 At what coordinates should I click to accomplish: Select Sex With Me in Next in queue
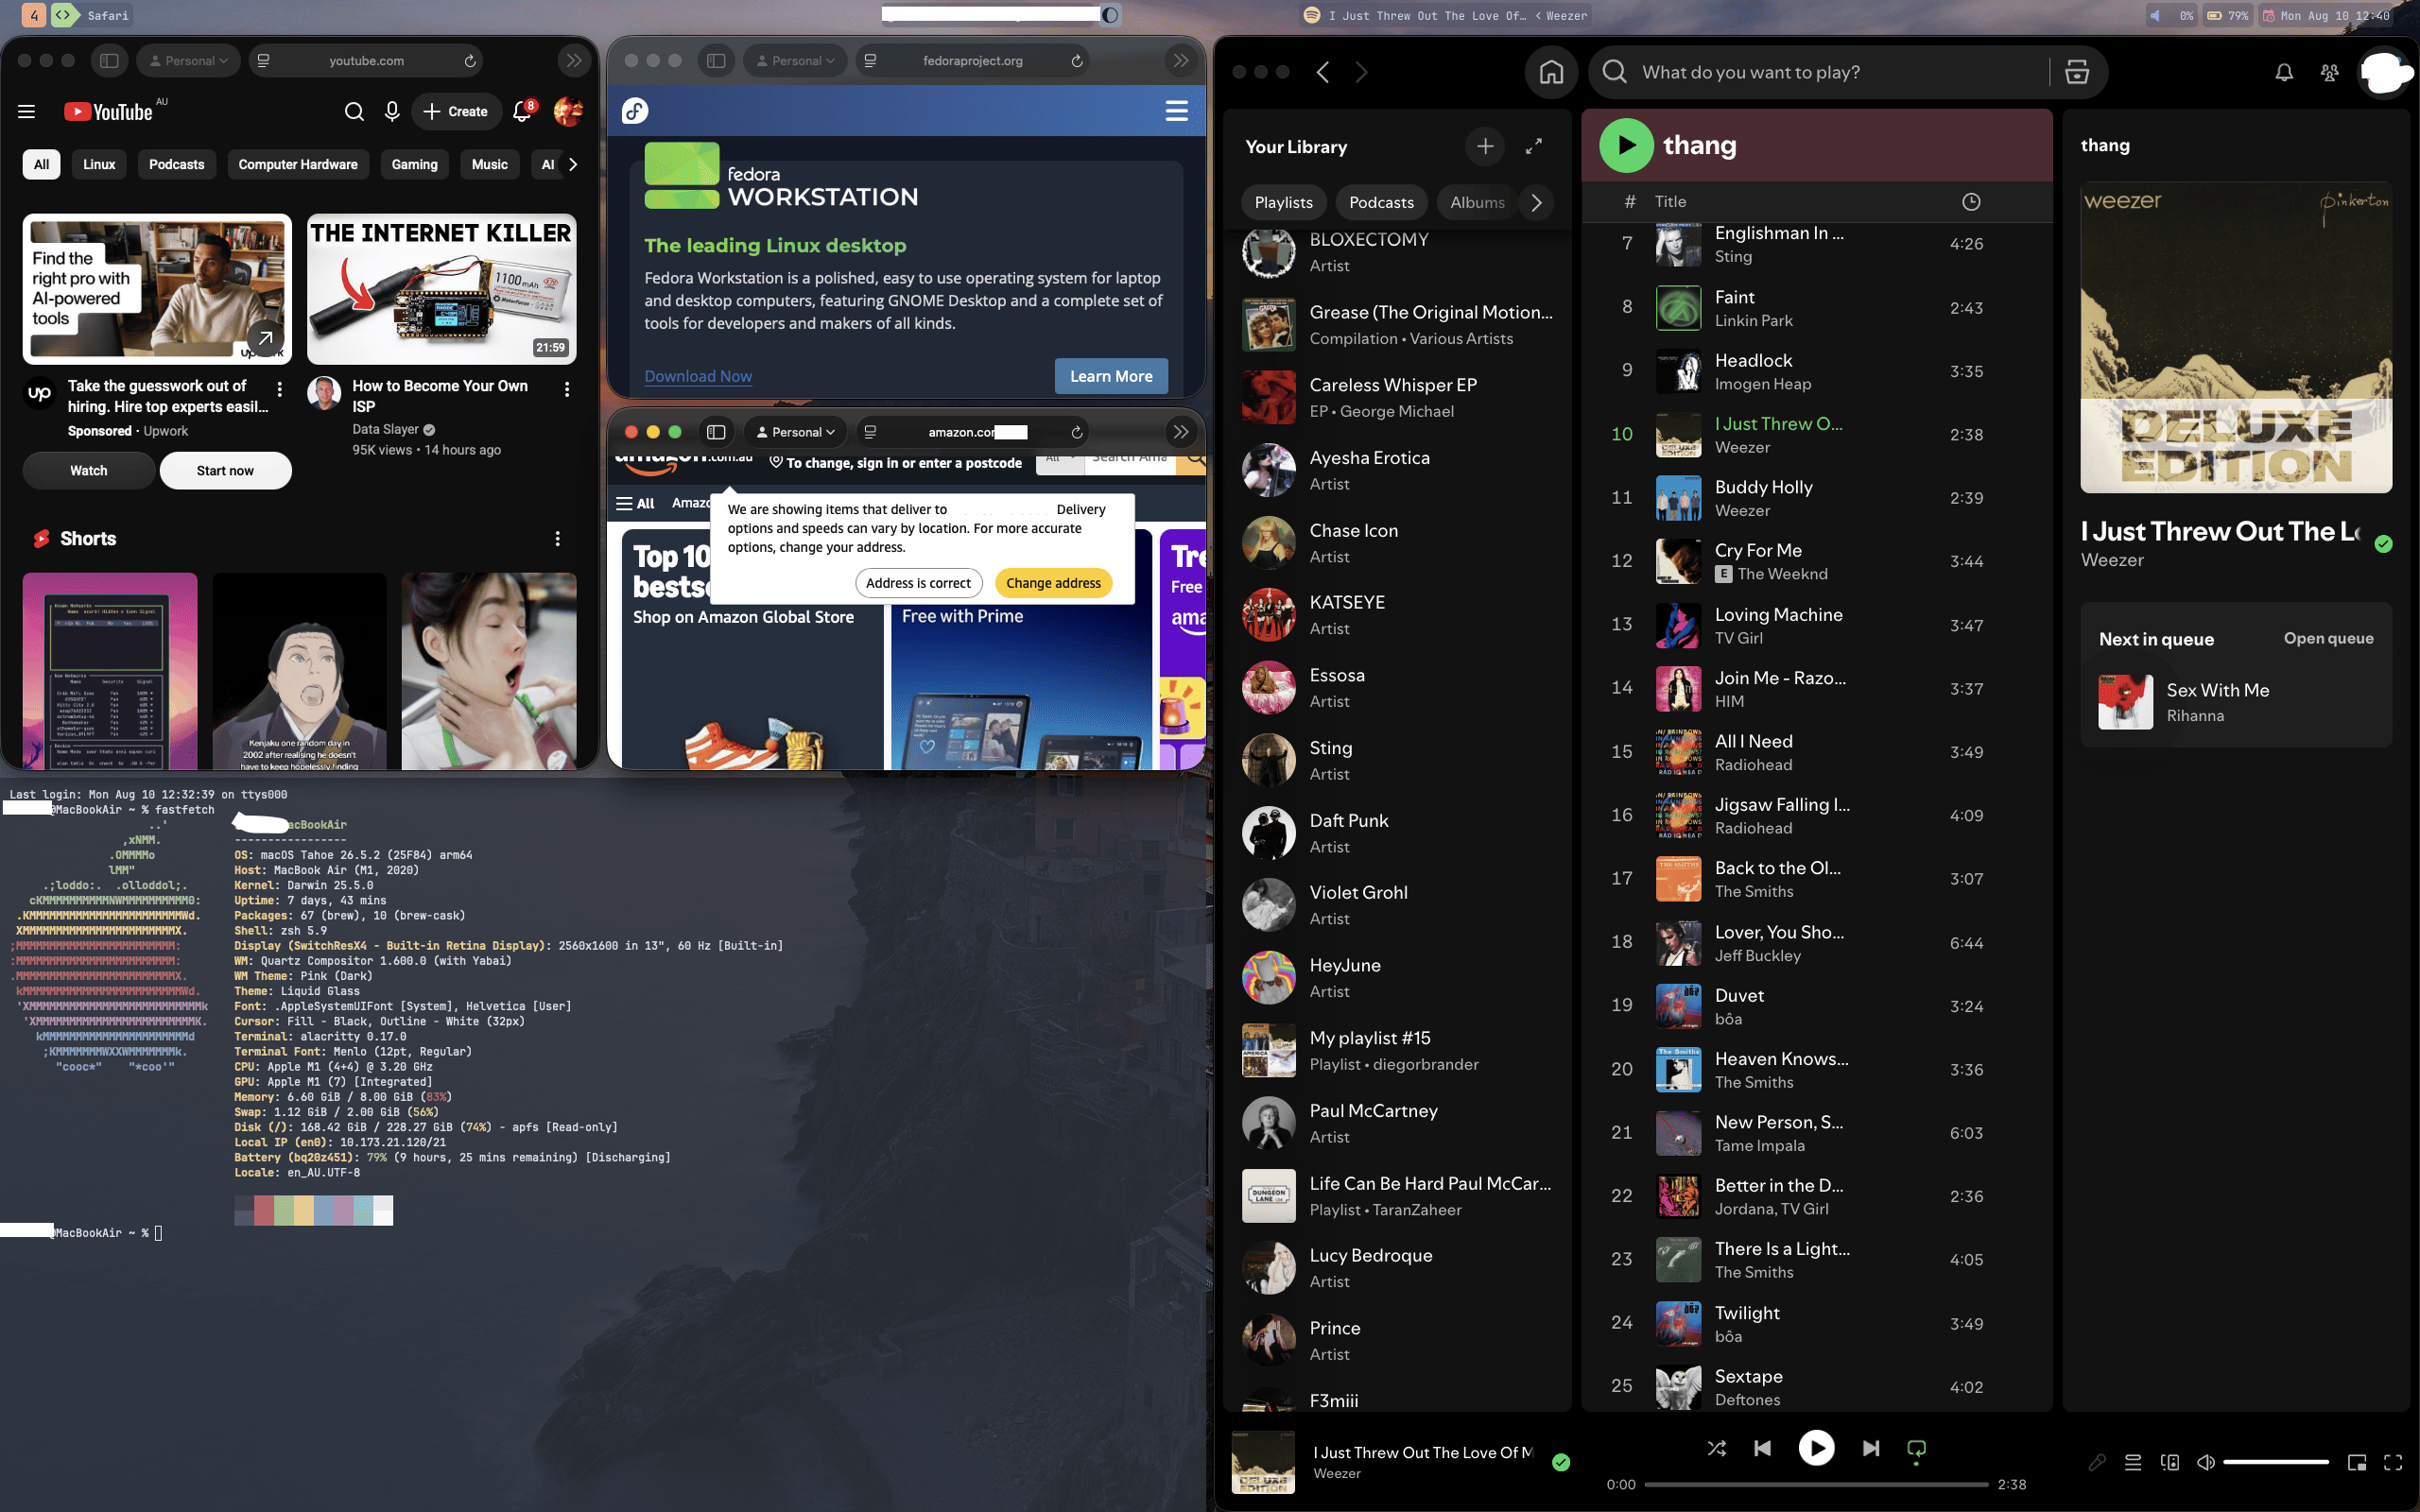(x=2236, y=702)
